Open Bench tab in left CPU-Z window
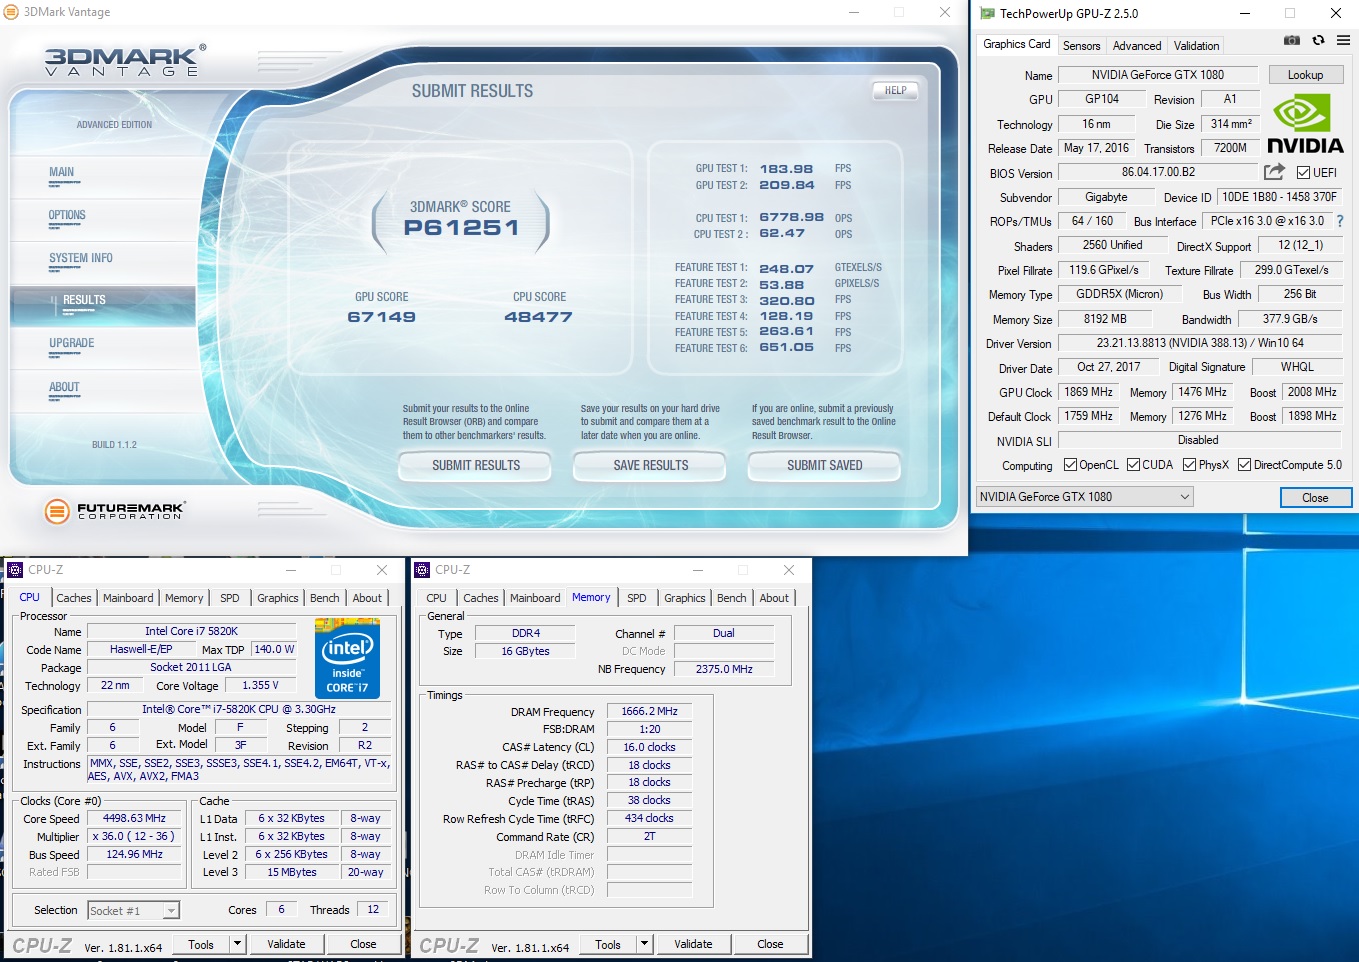 325,598
